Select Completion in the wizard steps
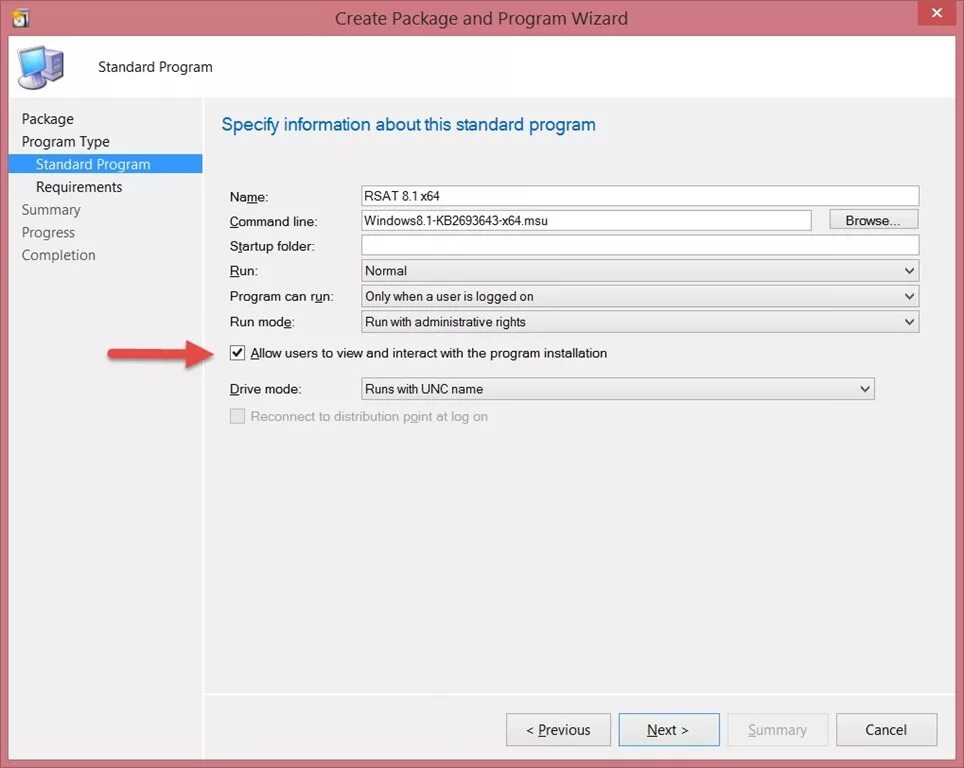The image size is (964, 768). click(58, 255)
